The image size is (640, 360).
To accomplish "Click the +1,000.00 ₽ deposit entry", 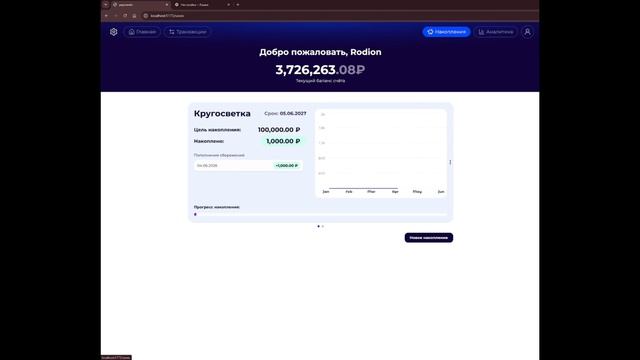I will pyautogui.click(x=248, y=165).
